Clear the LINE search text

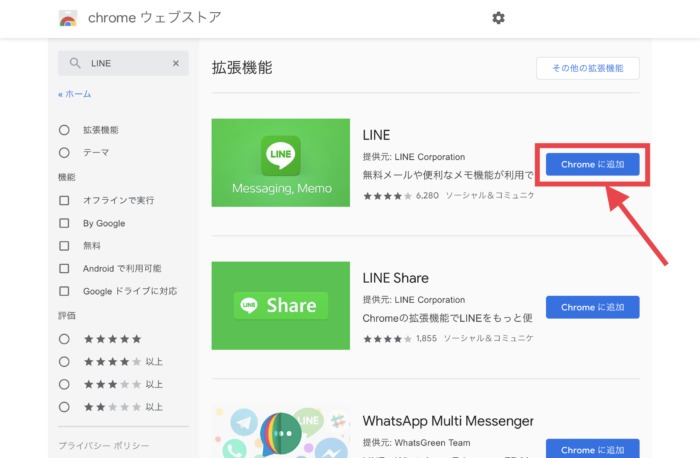[x=176, y=63]
